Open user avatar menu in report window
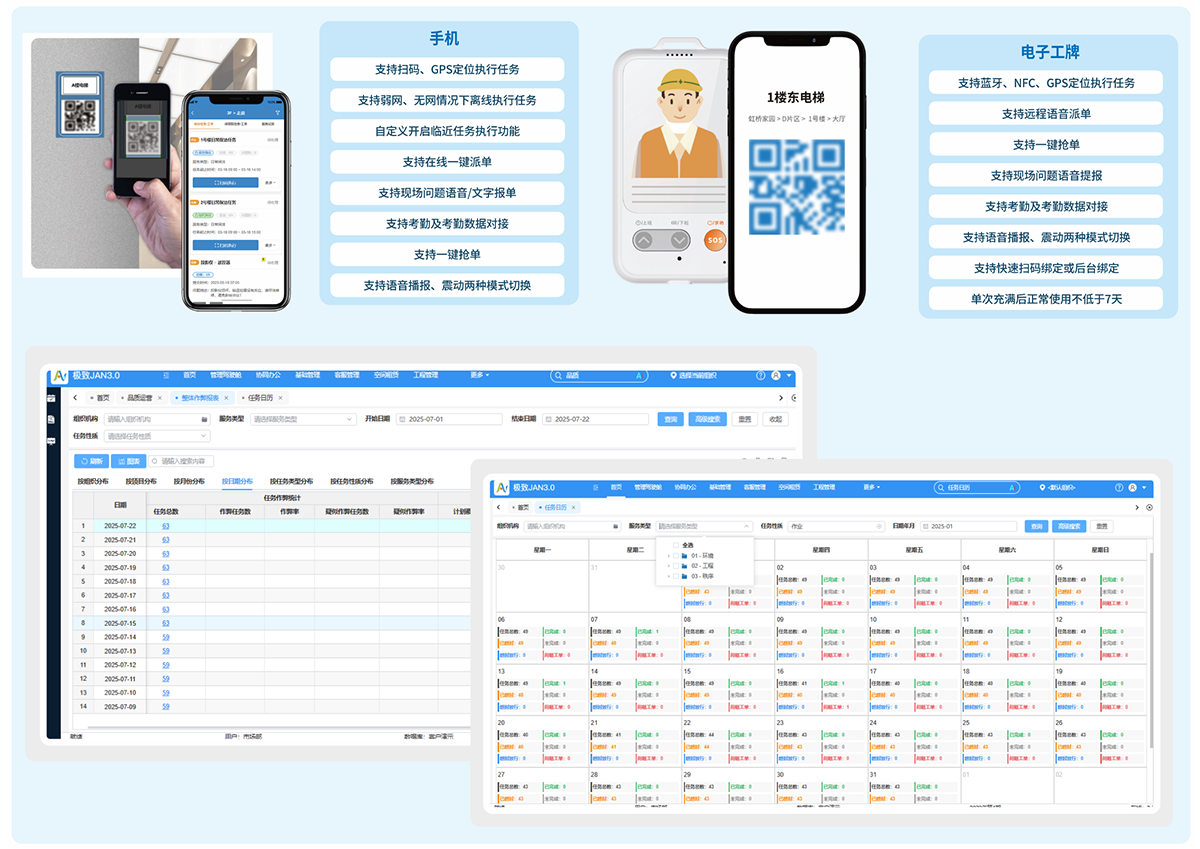 point(776,375)
